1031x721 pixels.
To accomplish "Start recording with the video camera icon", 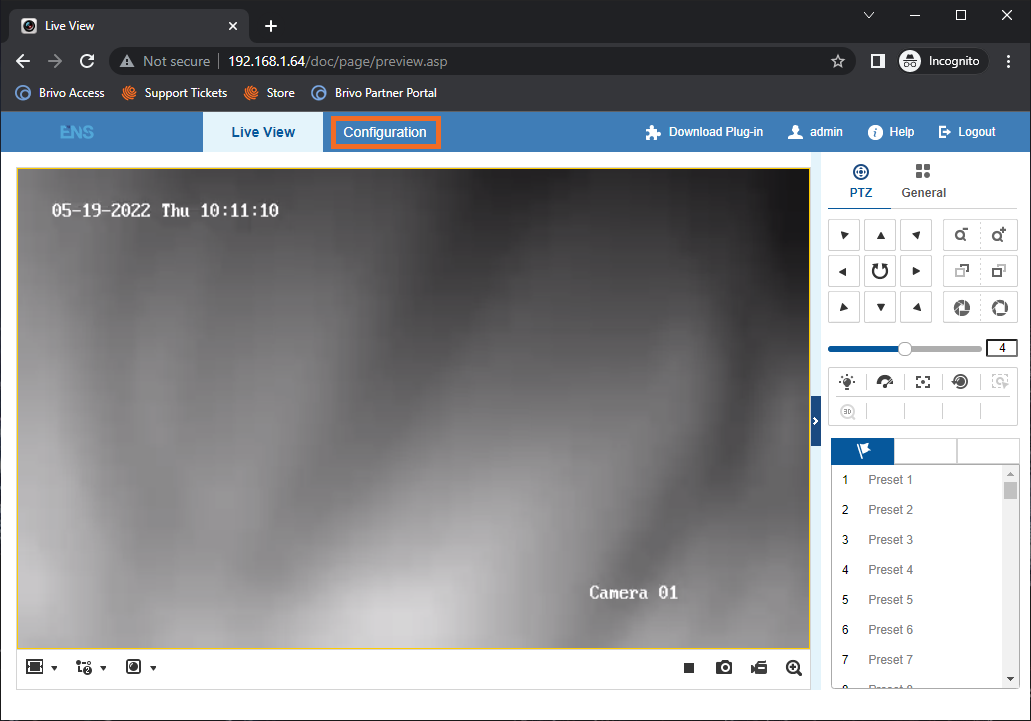I will tap(759, 668).
